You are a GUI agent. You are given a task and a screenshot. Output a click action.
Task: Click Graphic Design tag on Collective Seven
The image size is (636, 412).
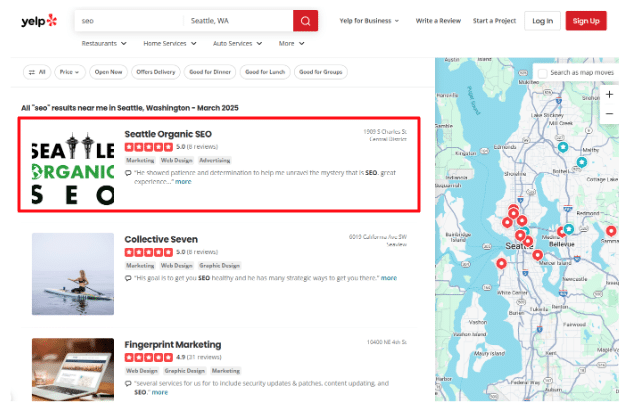(x=220, y=266)
